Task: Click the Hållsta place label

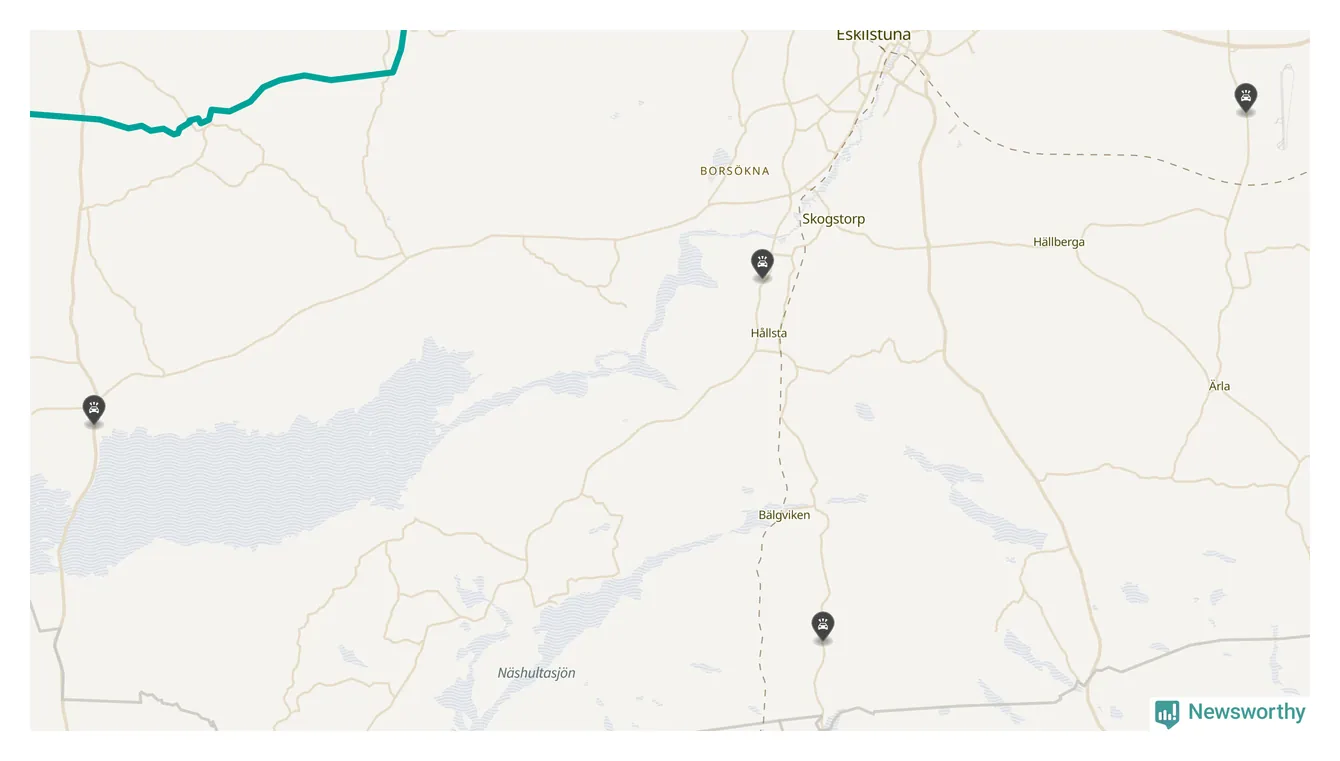Action: (769, 333)
